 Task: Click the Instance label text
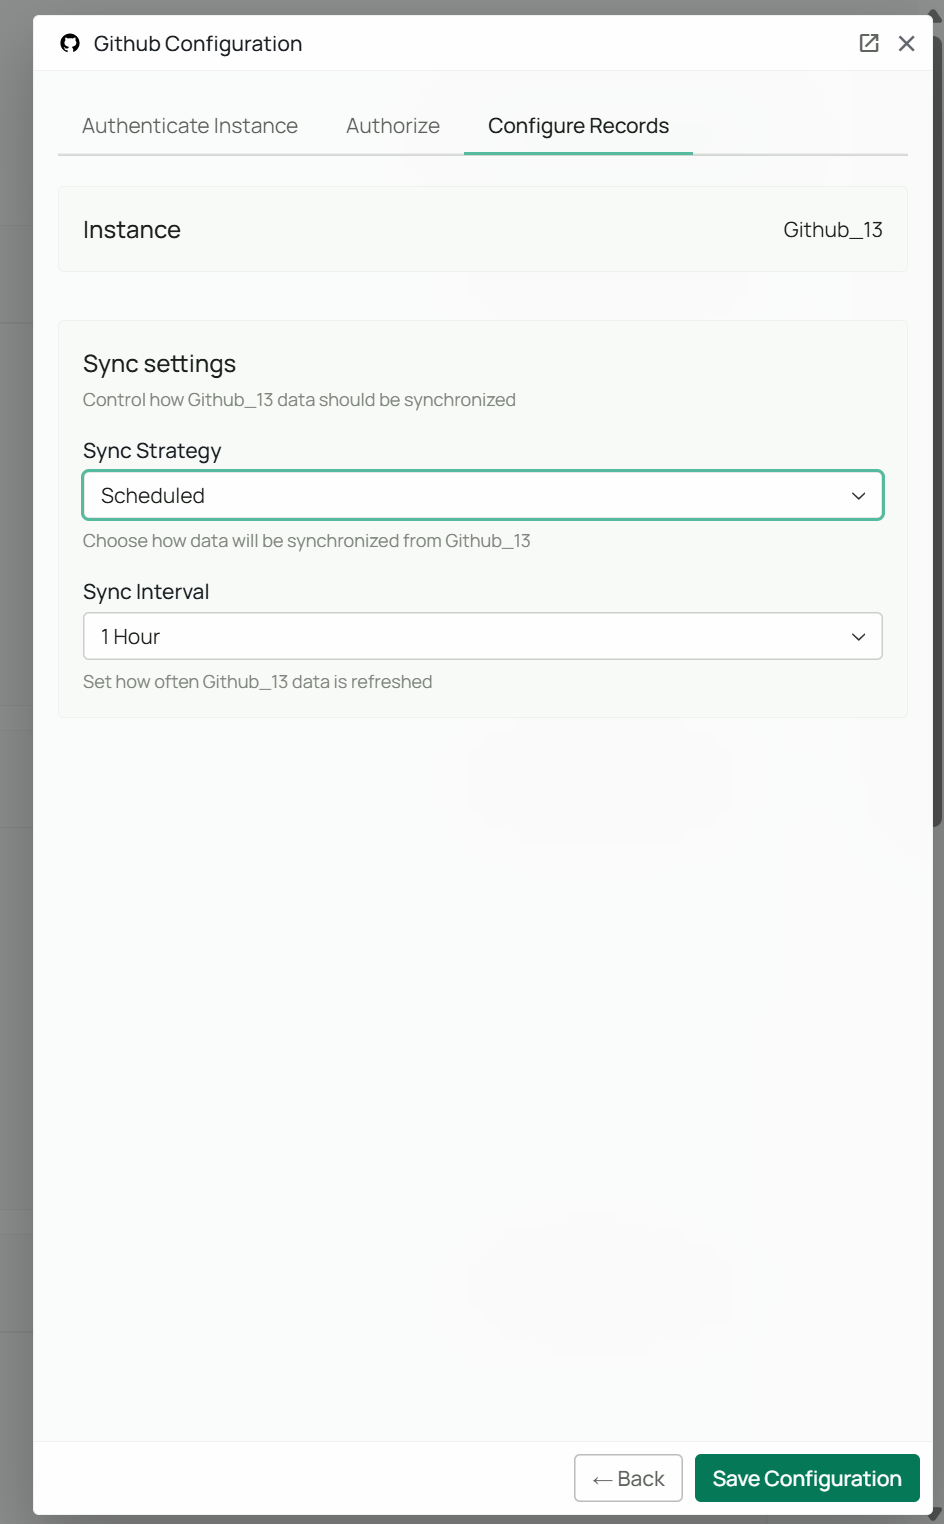click(132, 230)
